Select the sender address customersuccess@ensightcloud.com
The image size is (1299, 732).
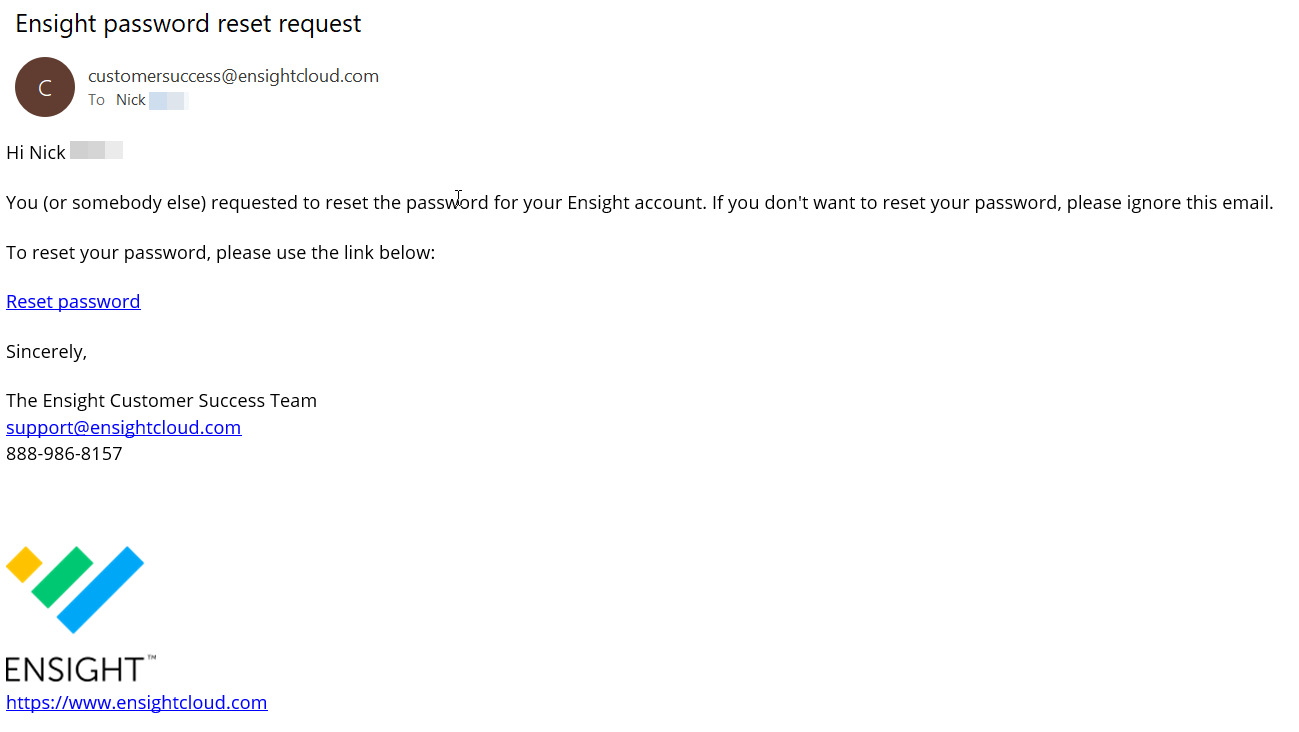pos(233,76)
